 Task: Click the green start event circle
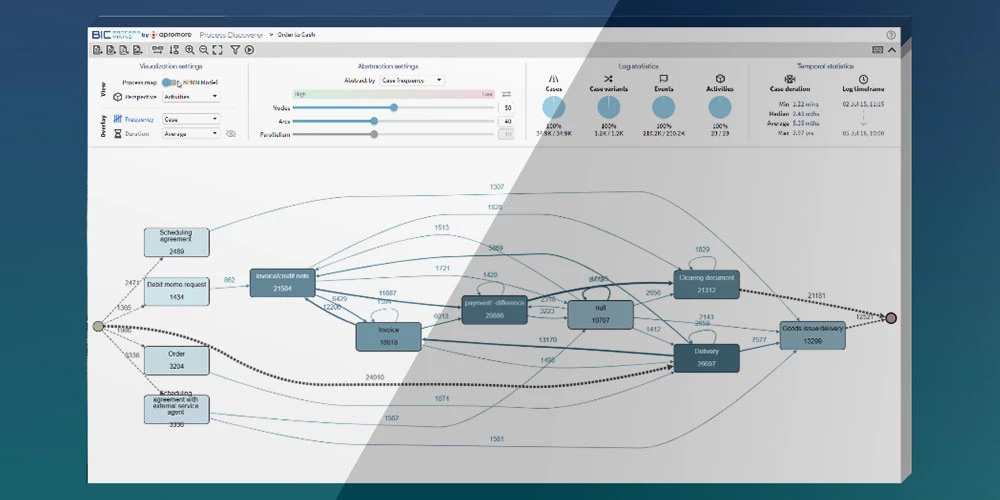98,327
